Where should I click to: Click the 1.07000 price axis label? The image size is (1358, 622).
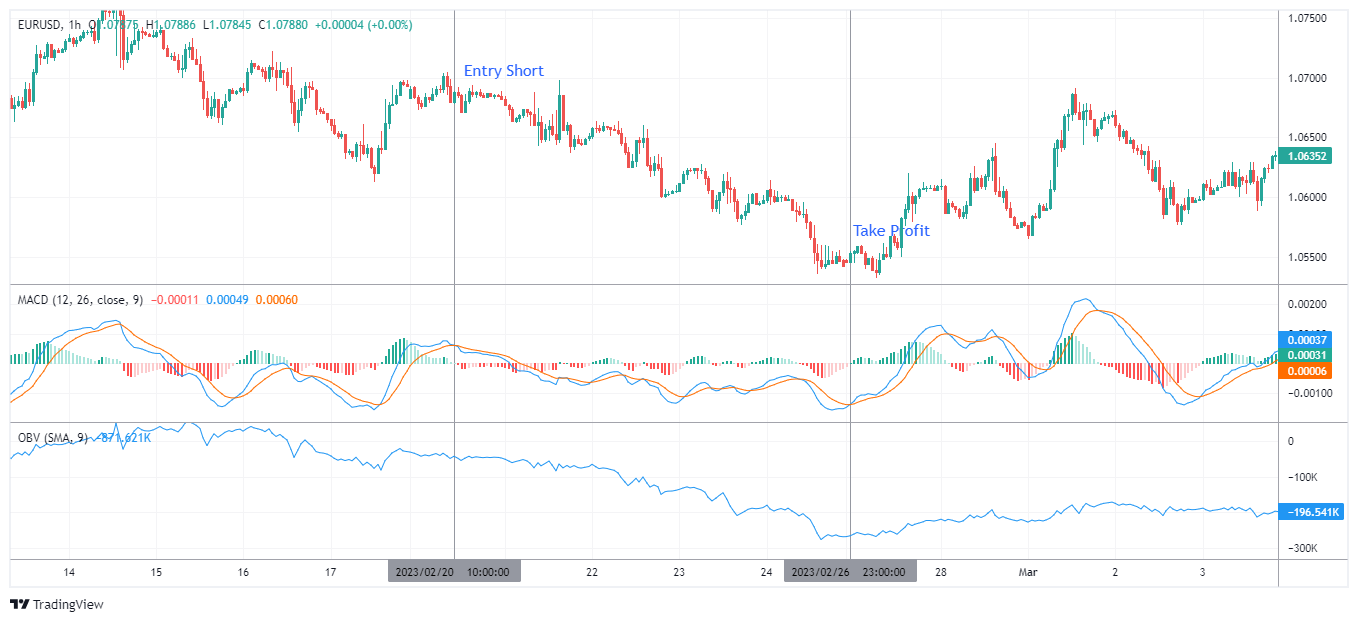[1307, 78]
